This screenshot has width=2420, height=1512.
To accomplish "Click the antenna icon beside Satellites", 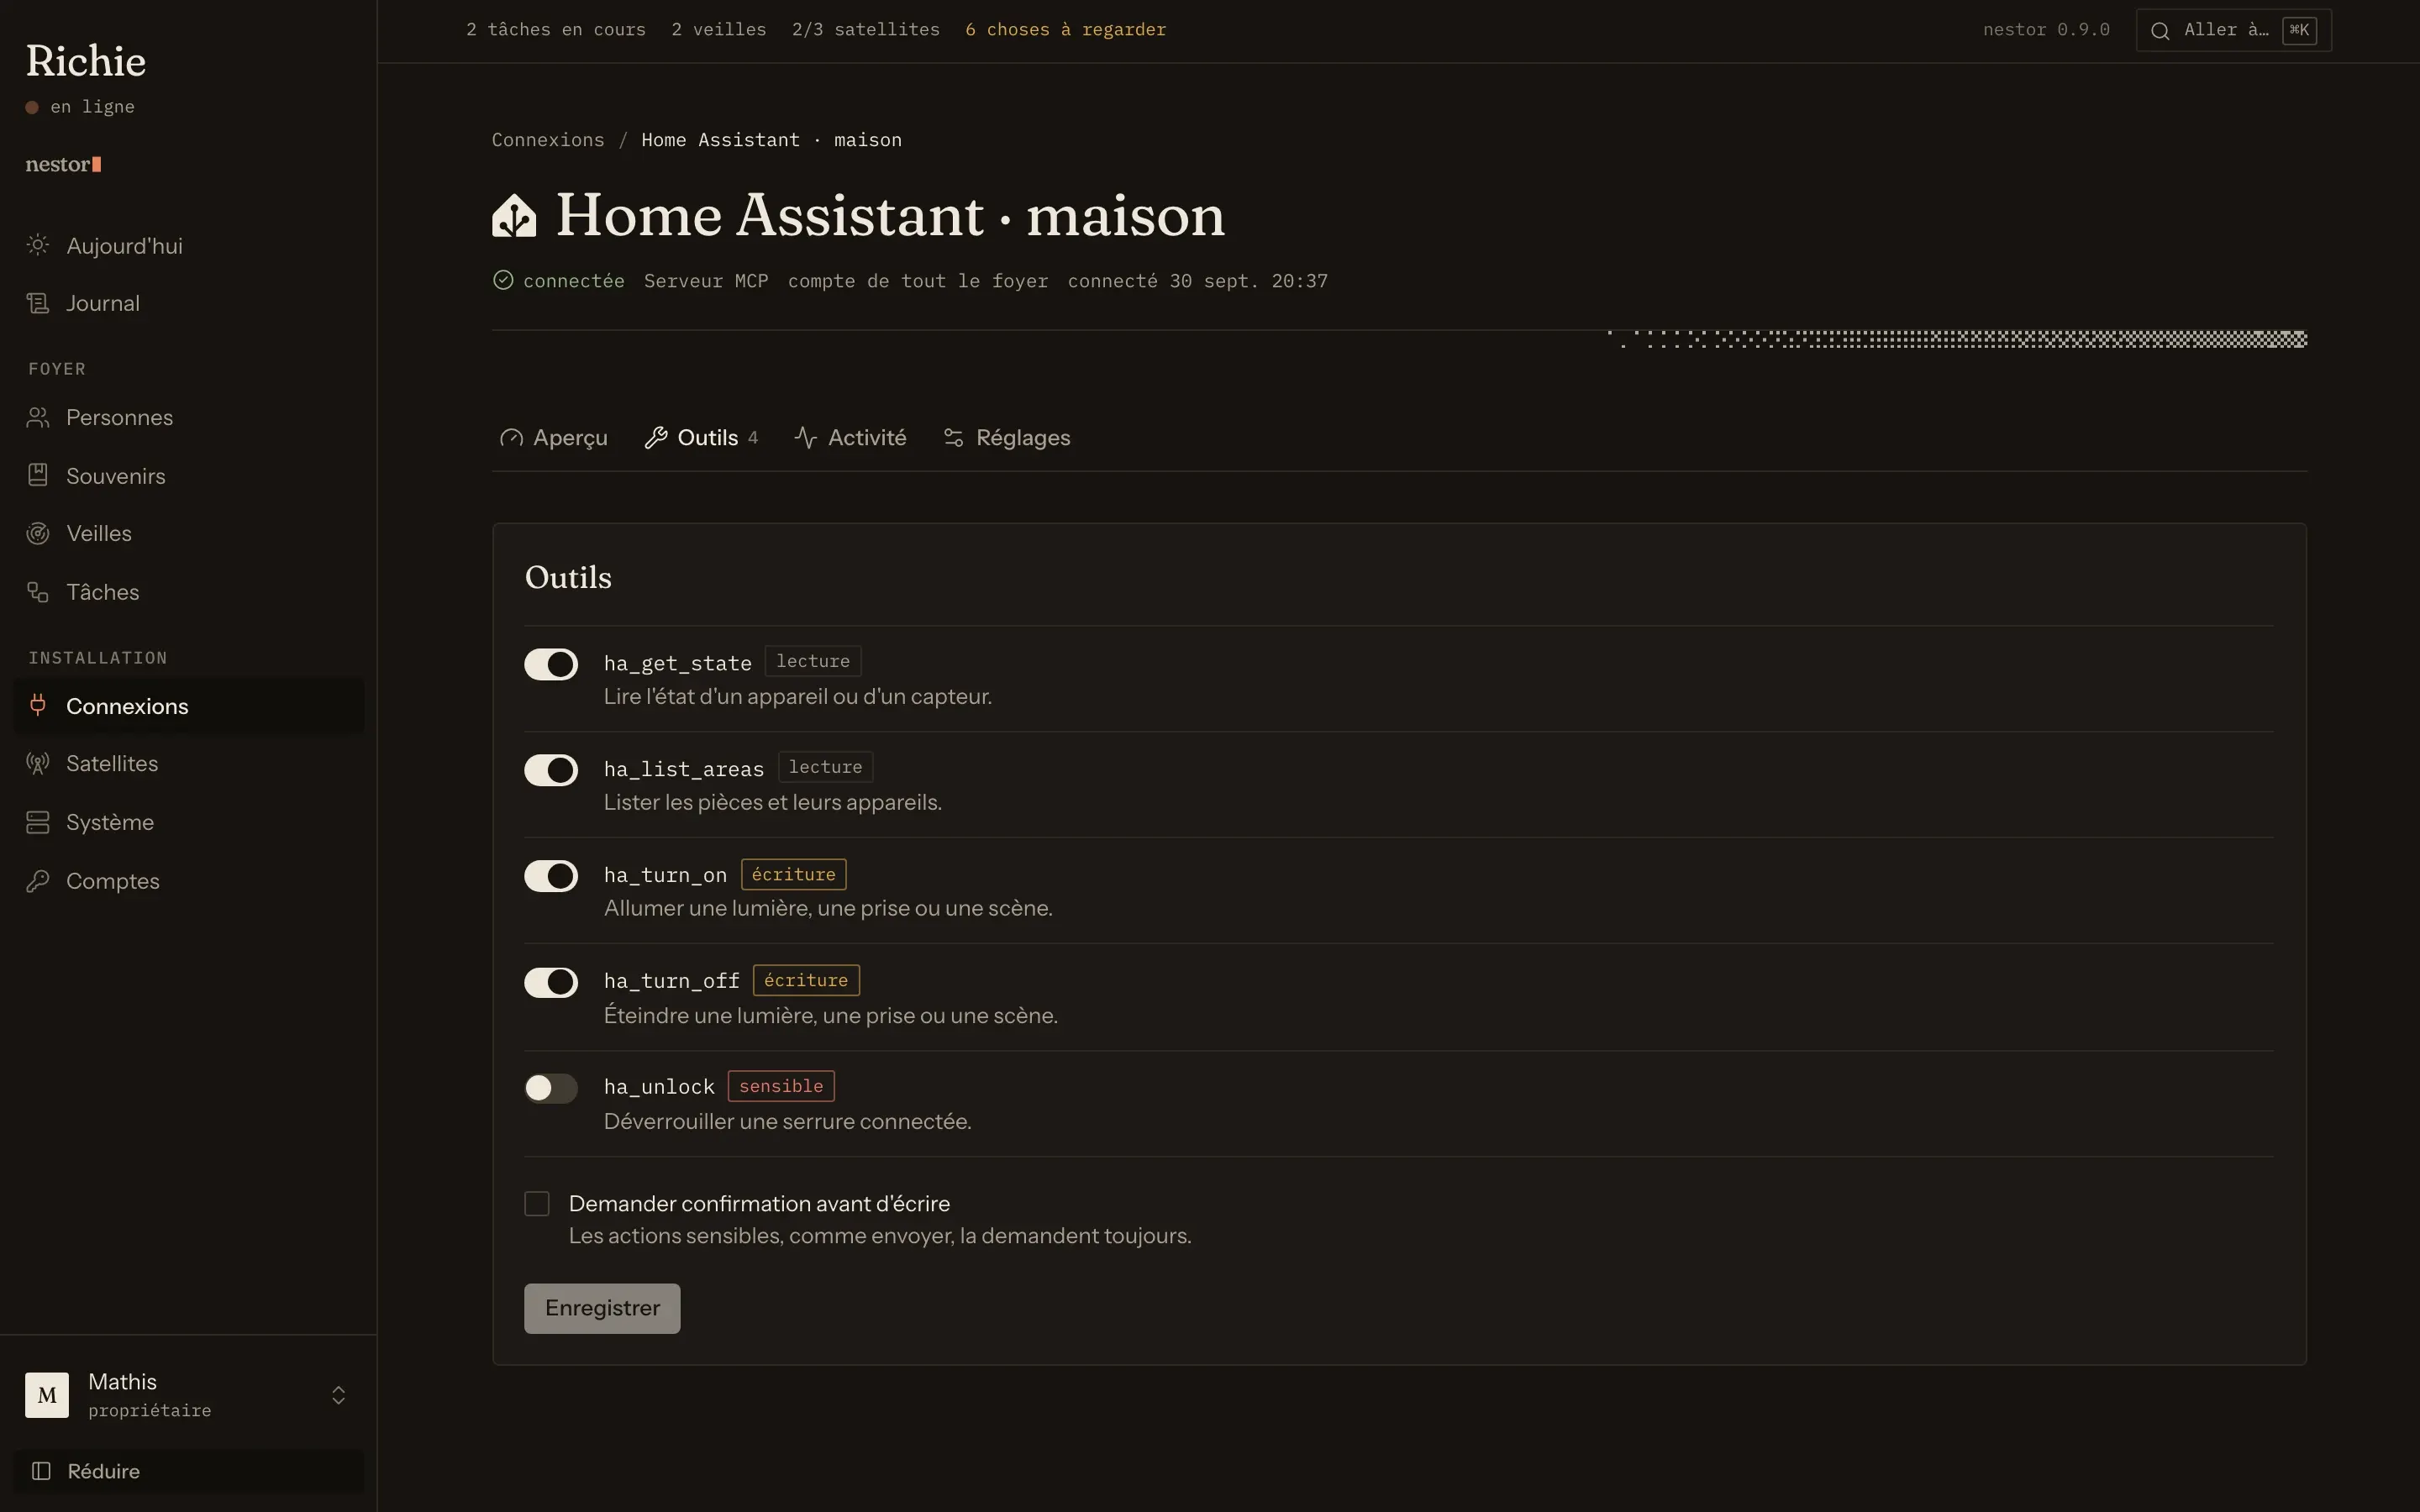I will coord(38,763).
